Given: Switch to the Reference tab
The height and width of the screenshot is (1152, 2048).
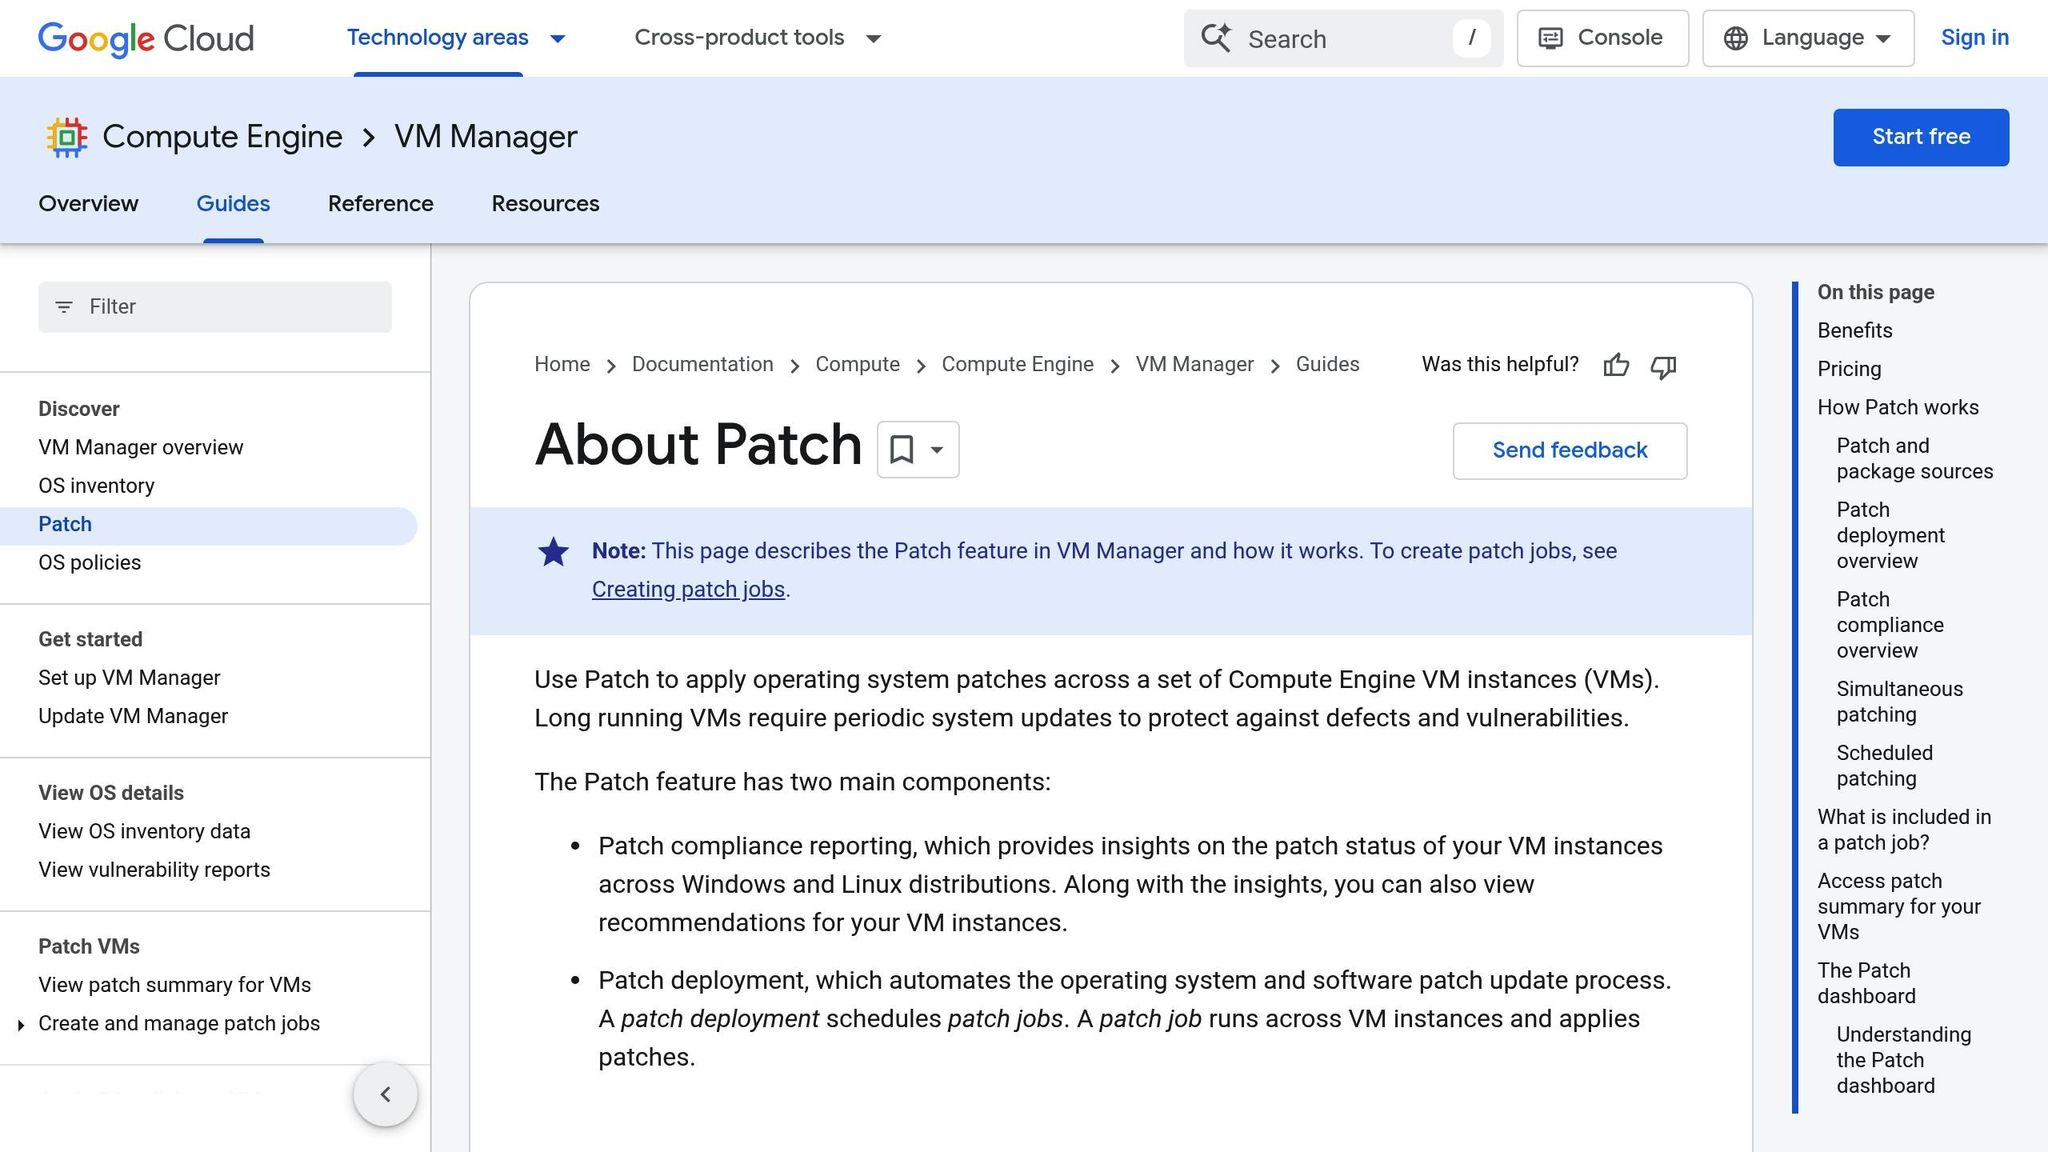Looking at the screenshot, I should 380,204.
